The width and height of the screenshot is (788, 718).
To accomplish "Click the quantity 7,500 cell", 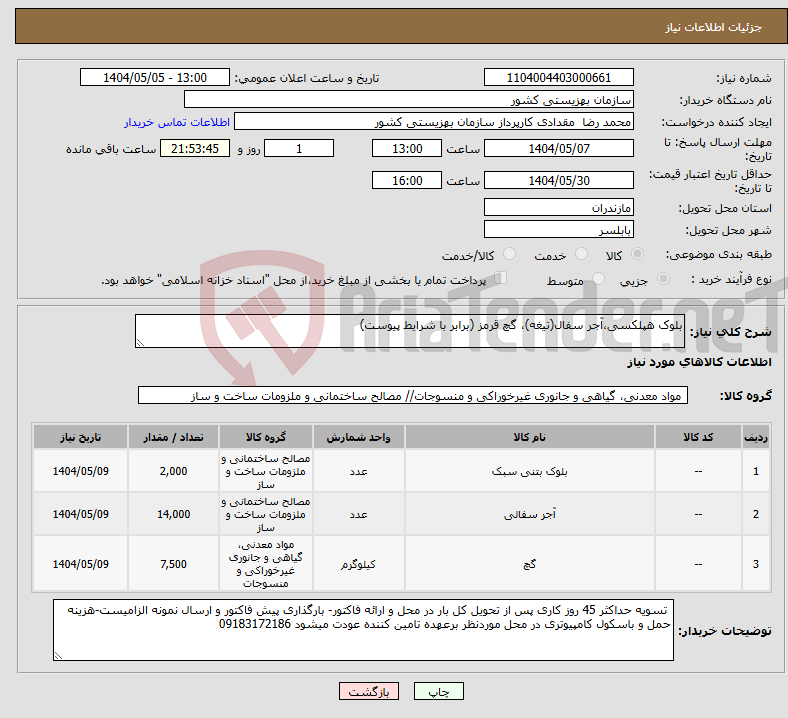I will coord(173,564).
